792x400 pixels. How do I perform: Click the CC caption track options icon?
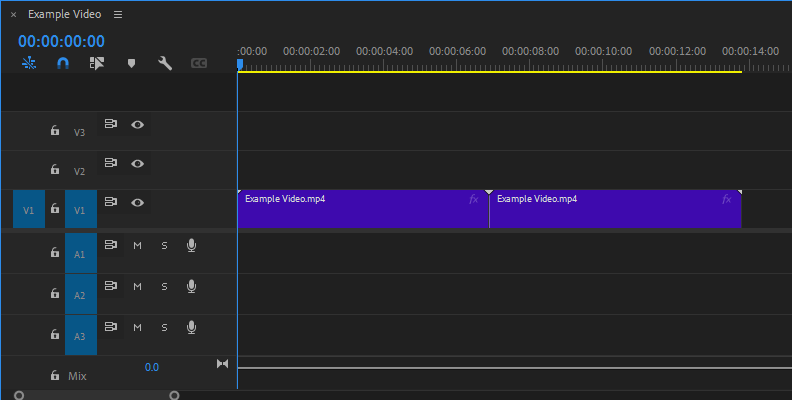(199, 63)
